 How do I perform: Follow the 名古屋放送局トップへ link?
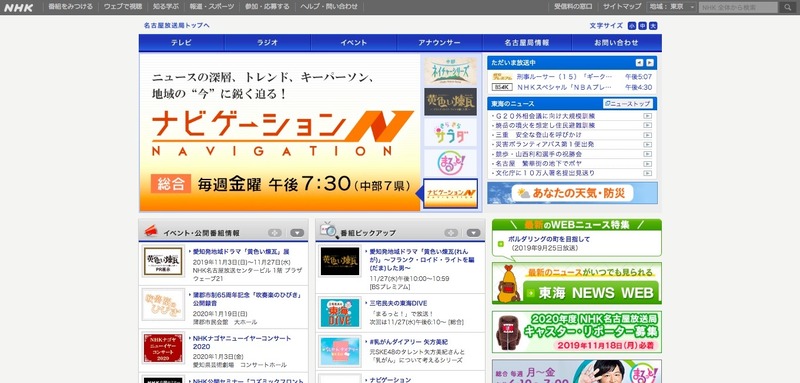click(x=177, y=25)
